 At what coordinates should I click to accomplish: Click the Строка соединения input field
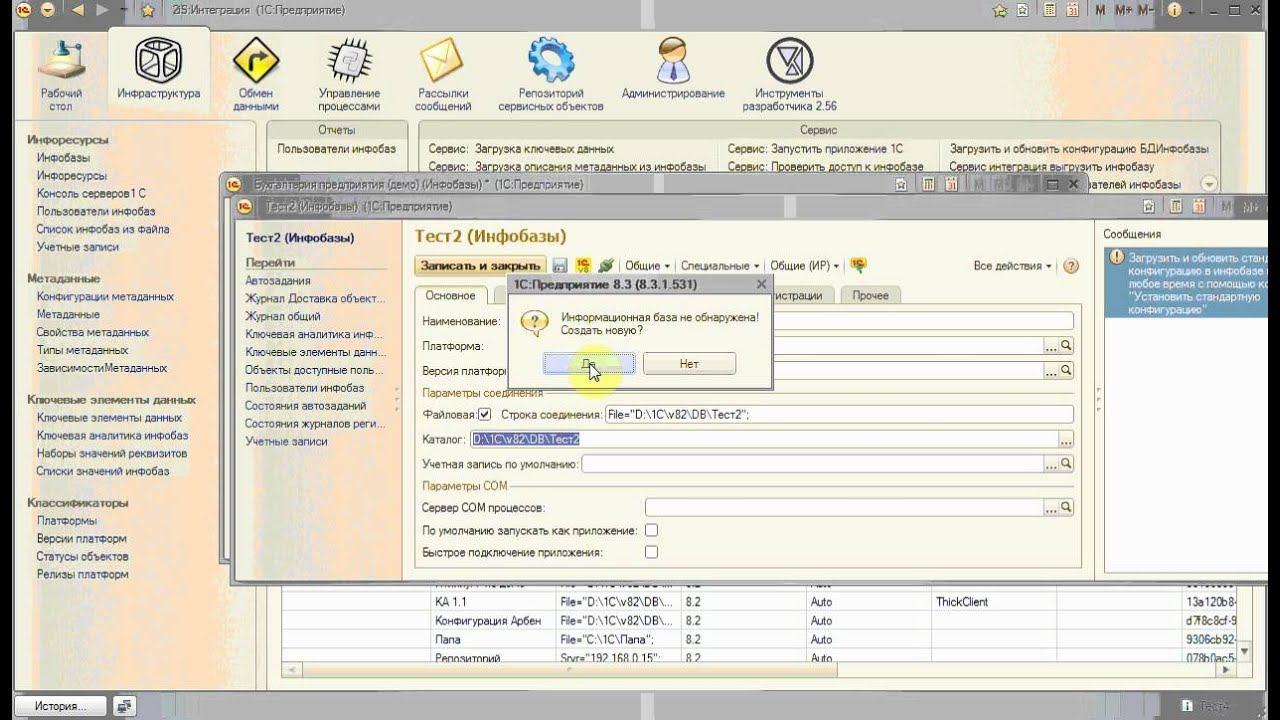point(838,414)
